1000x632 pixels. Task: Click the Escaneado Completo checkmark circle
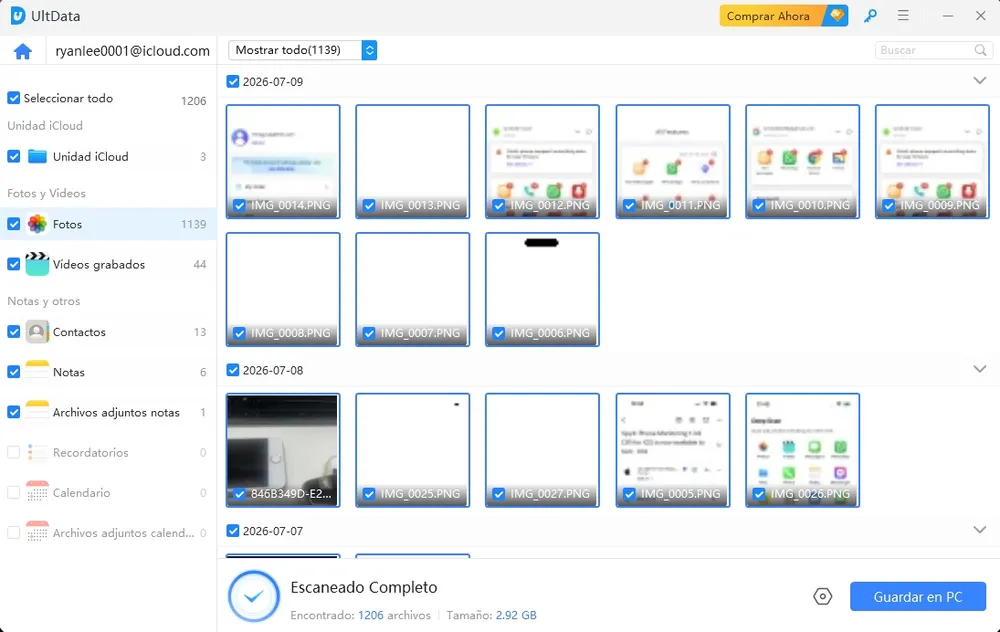254,596
